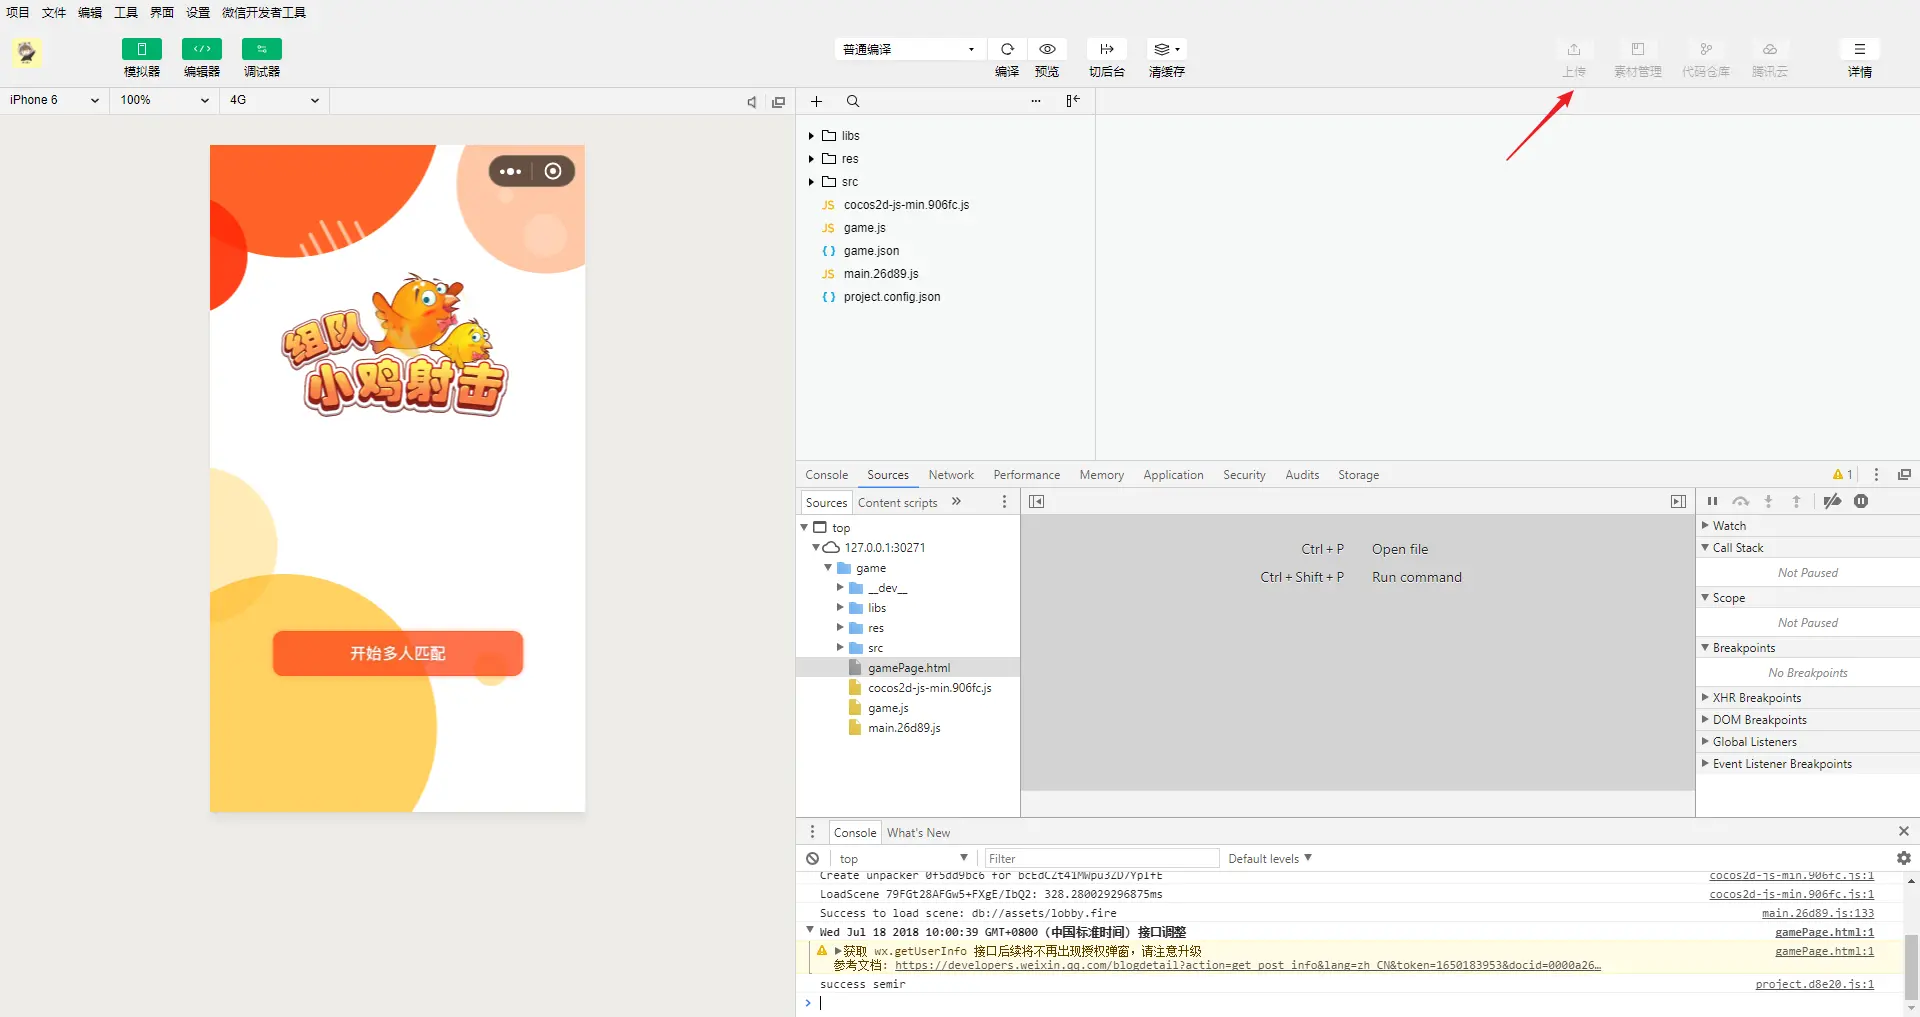
Task: Click the clear cache layers icon
Action: pyautogui.click(x=1166, y=49)
